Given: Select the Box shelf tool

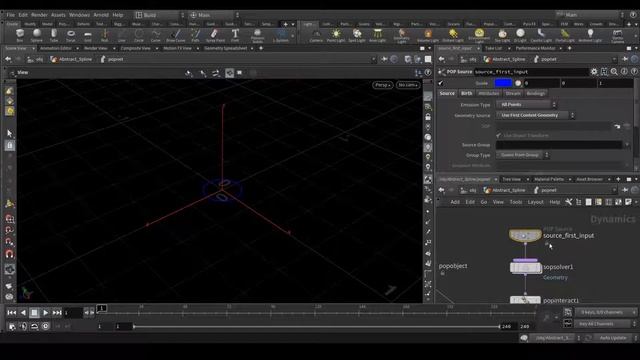Looking at the screenshot, I should pos(20,35).
